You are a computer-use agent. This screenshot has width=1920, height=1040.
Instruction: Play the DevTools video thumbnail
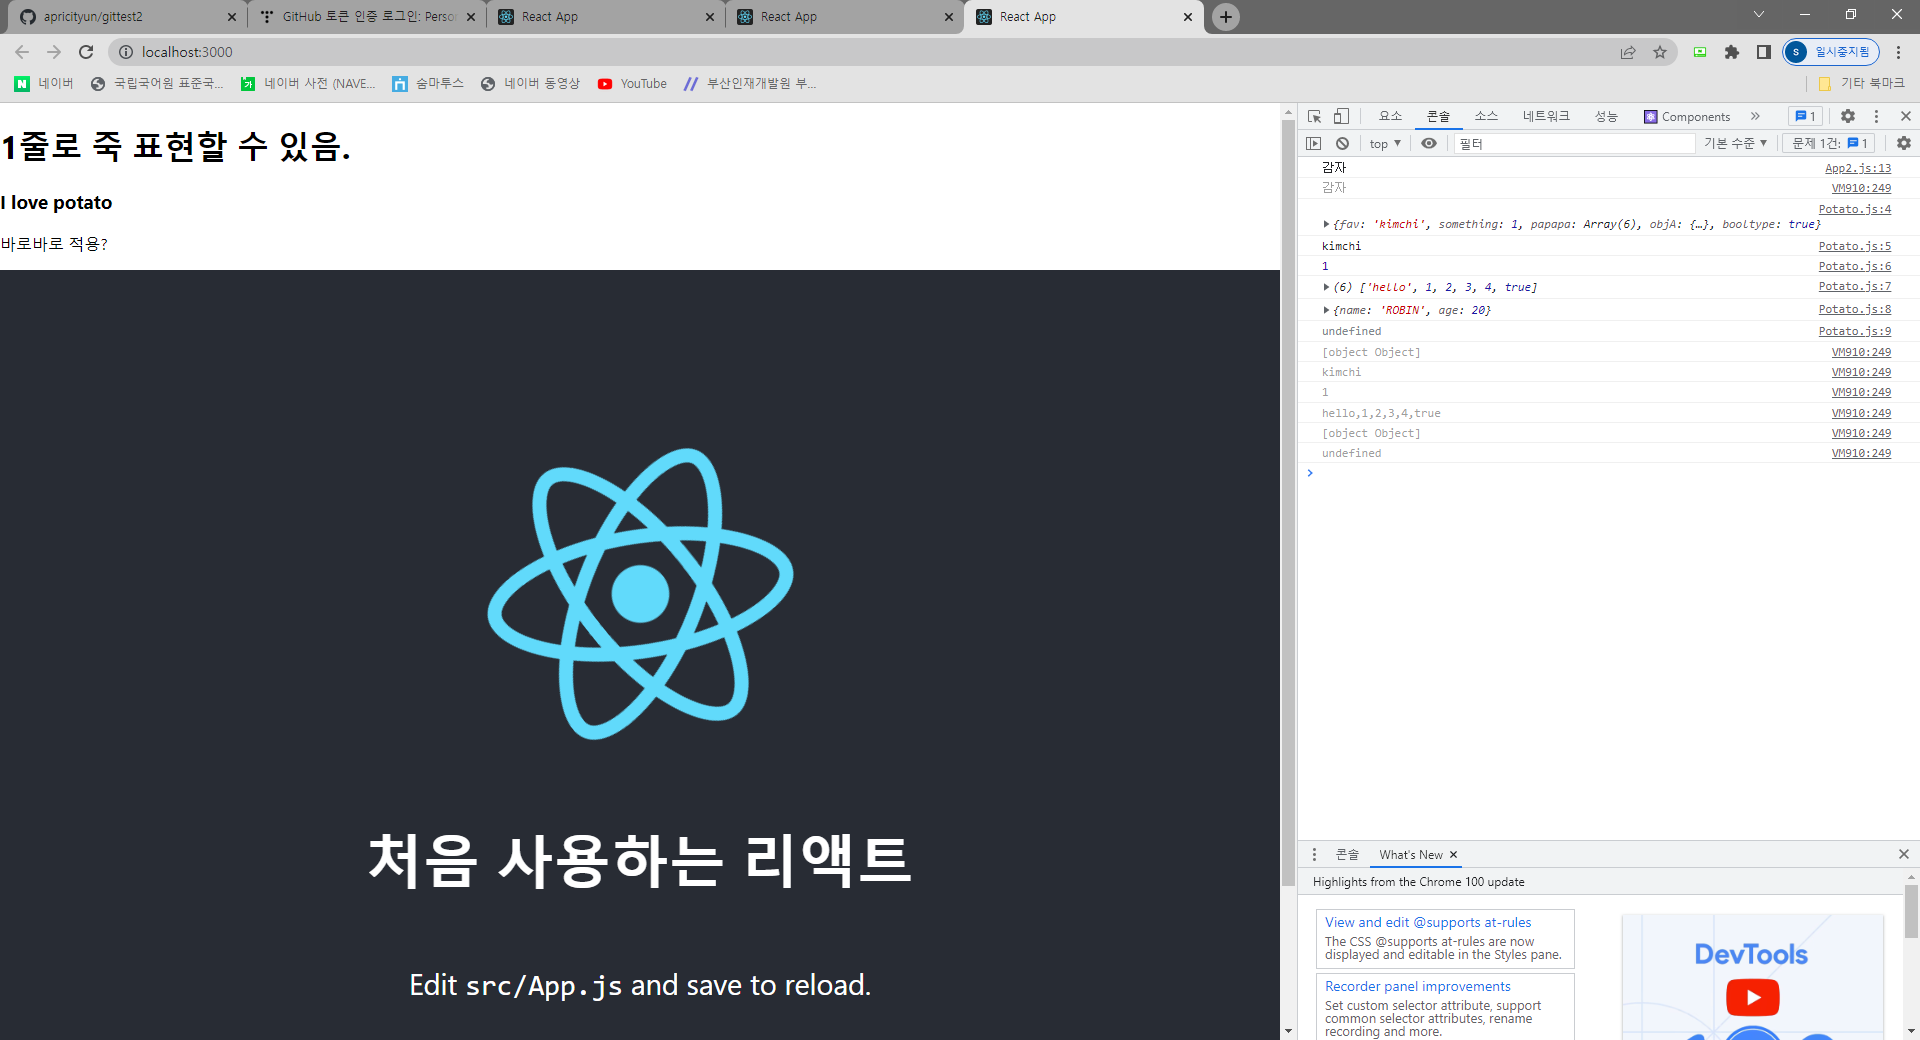1752,997
